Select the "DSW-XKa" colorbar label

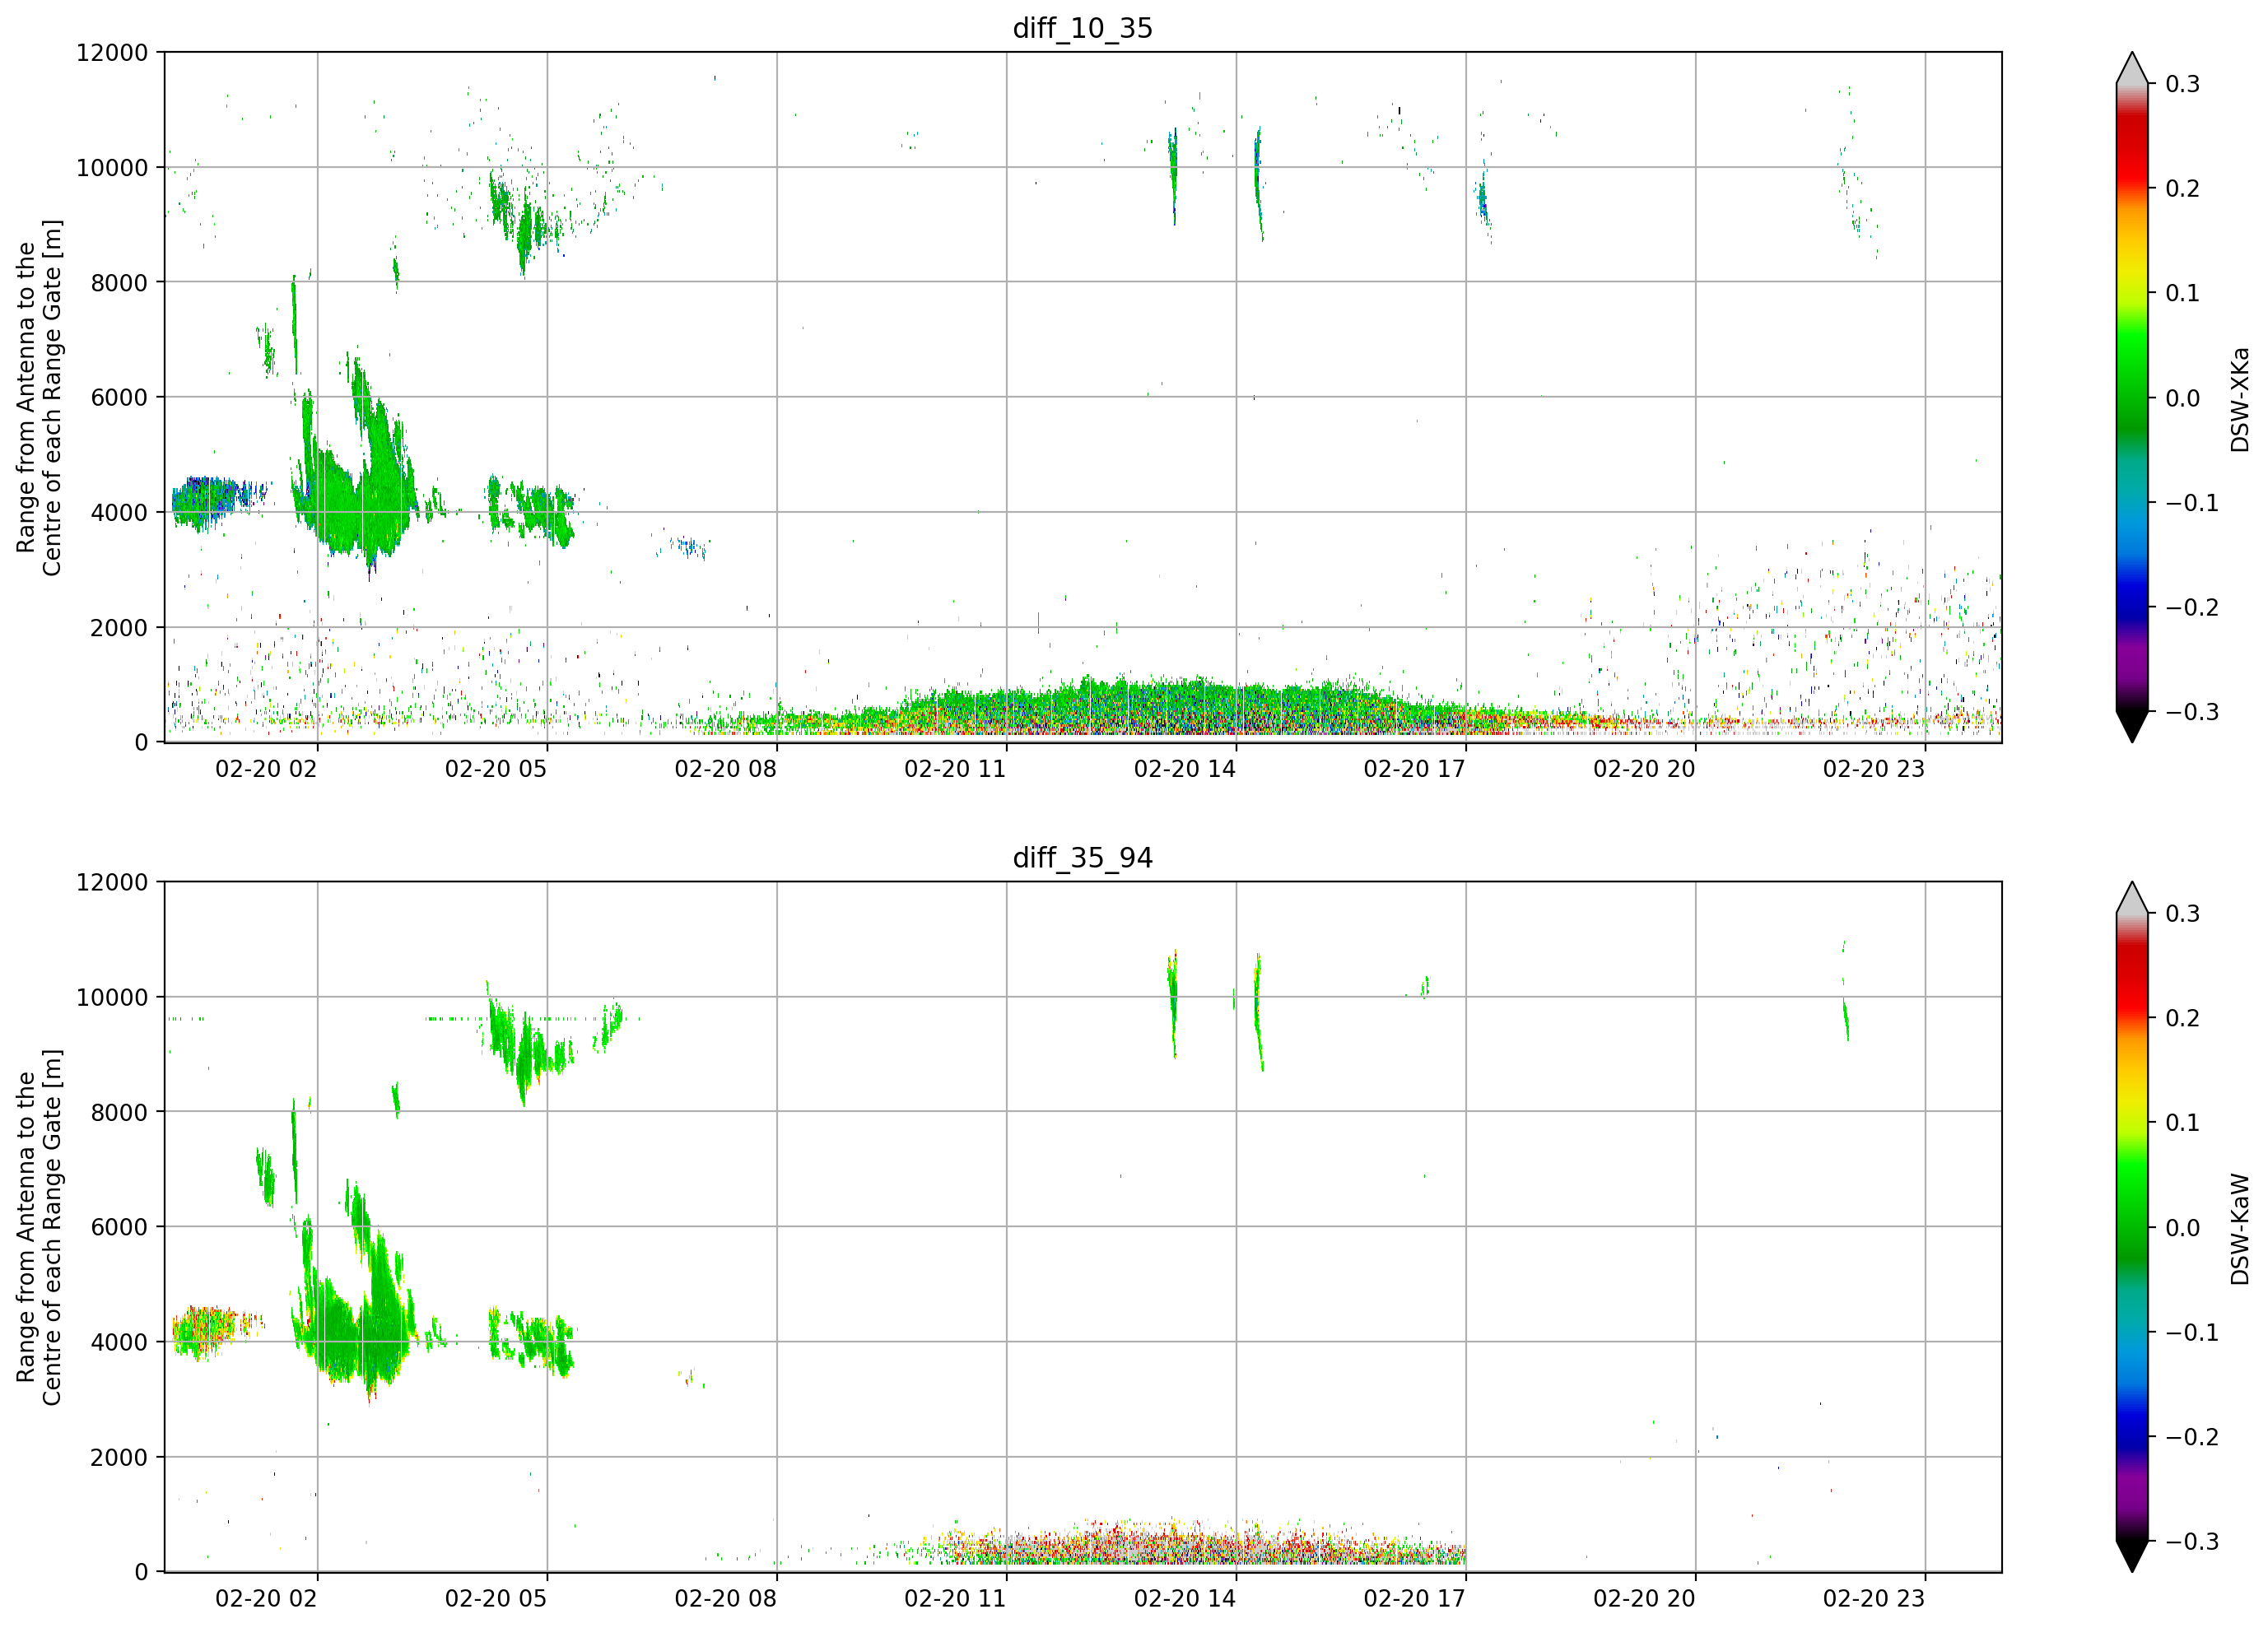(2239, 399)
